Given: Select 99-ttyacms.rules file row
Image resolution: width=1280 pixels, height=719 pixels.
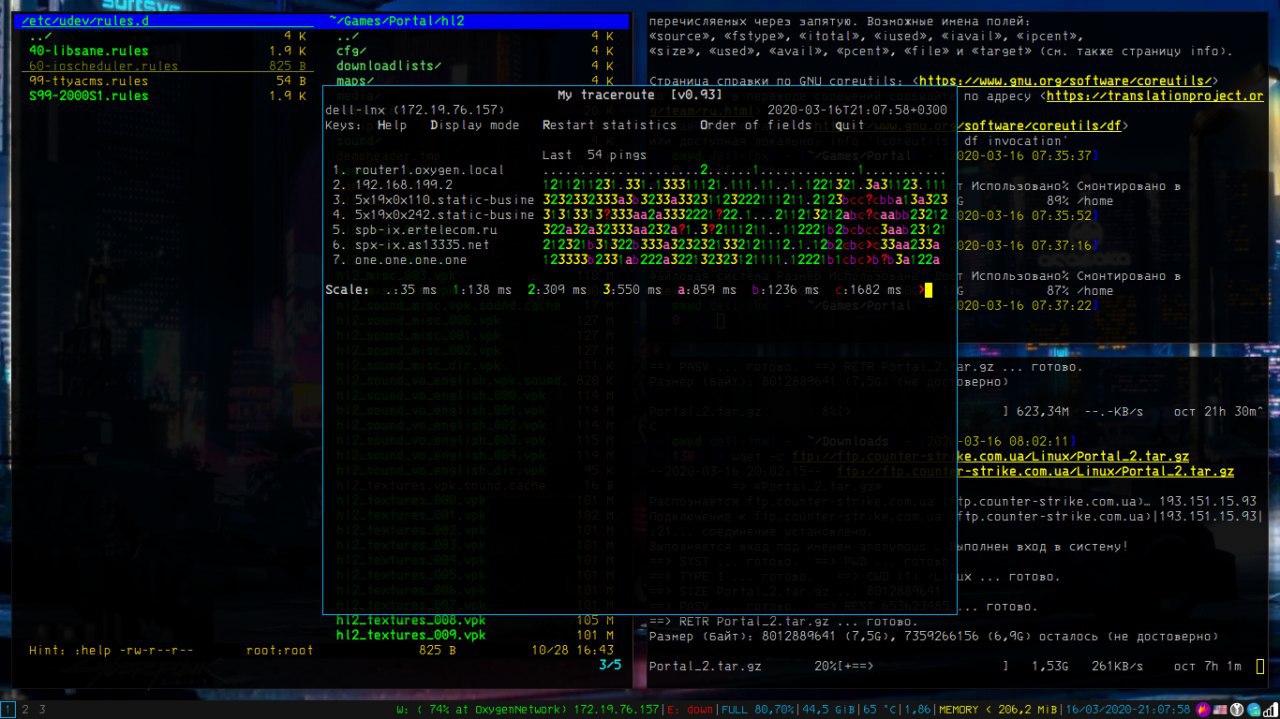Looking at the screenshot, I should pos(170,81).
